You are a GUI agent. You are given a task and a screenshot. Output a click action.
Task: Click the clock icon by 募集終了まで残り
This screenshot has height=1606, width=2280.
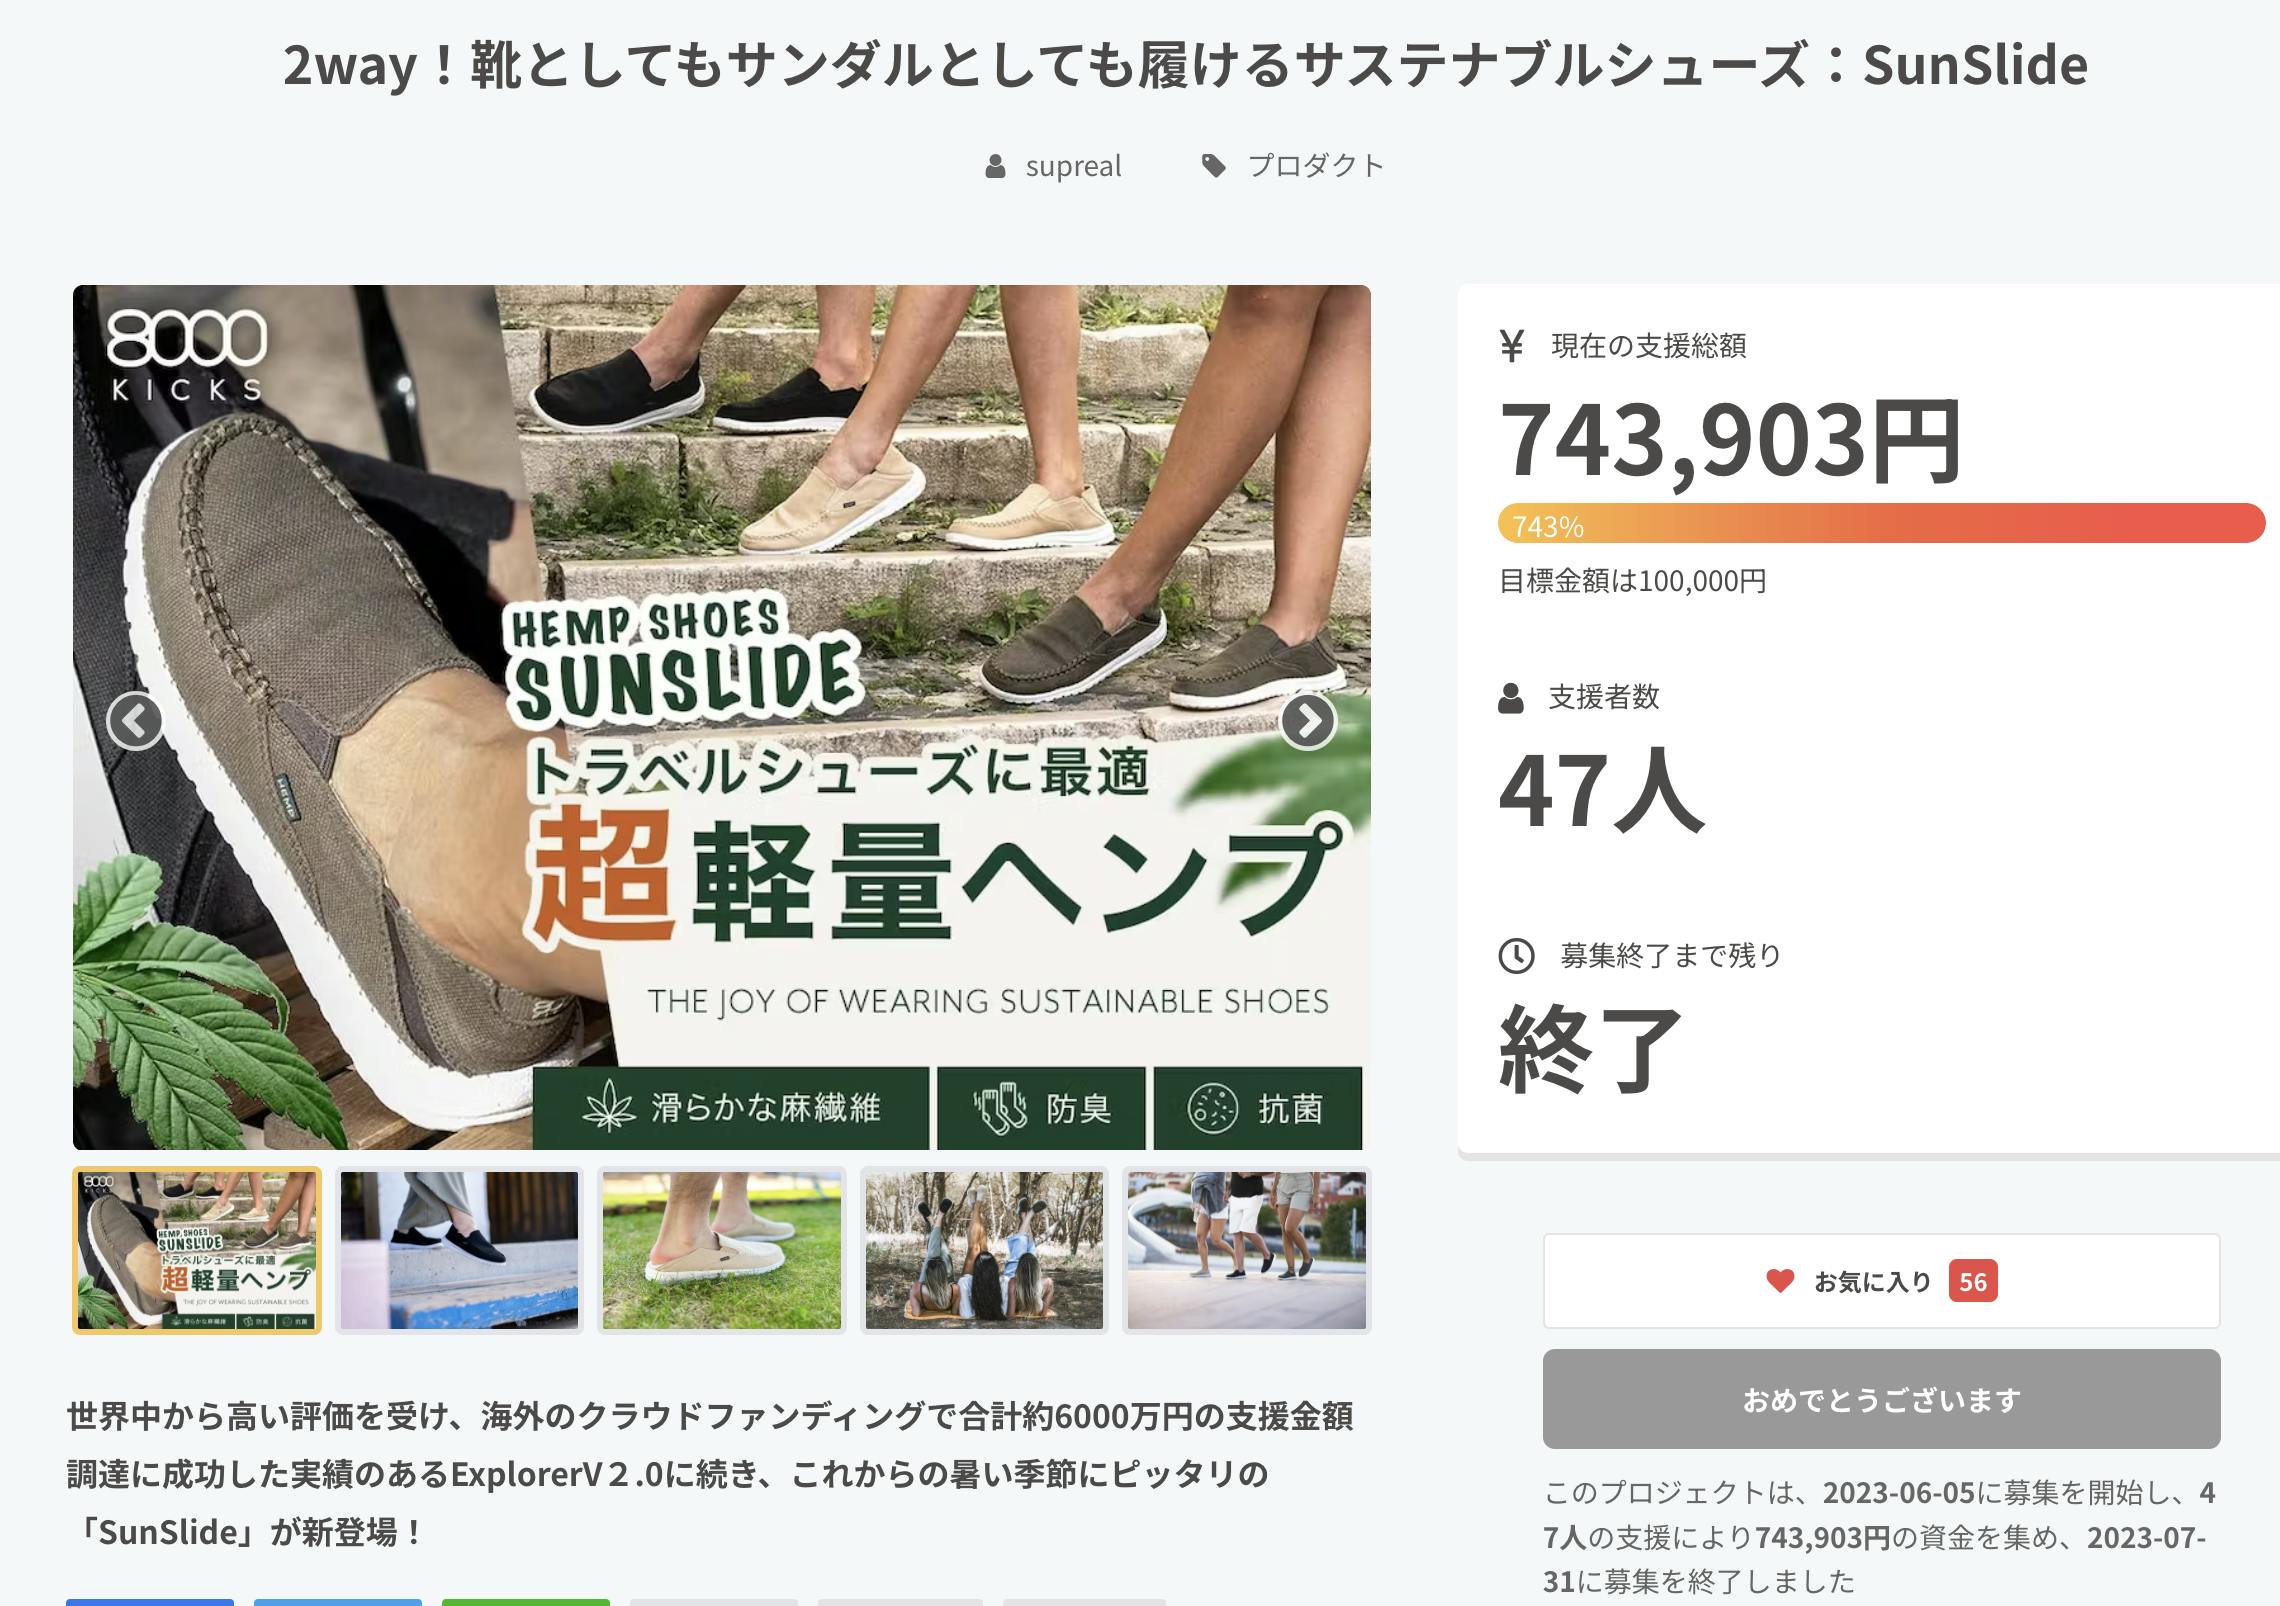1516,956
